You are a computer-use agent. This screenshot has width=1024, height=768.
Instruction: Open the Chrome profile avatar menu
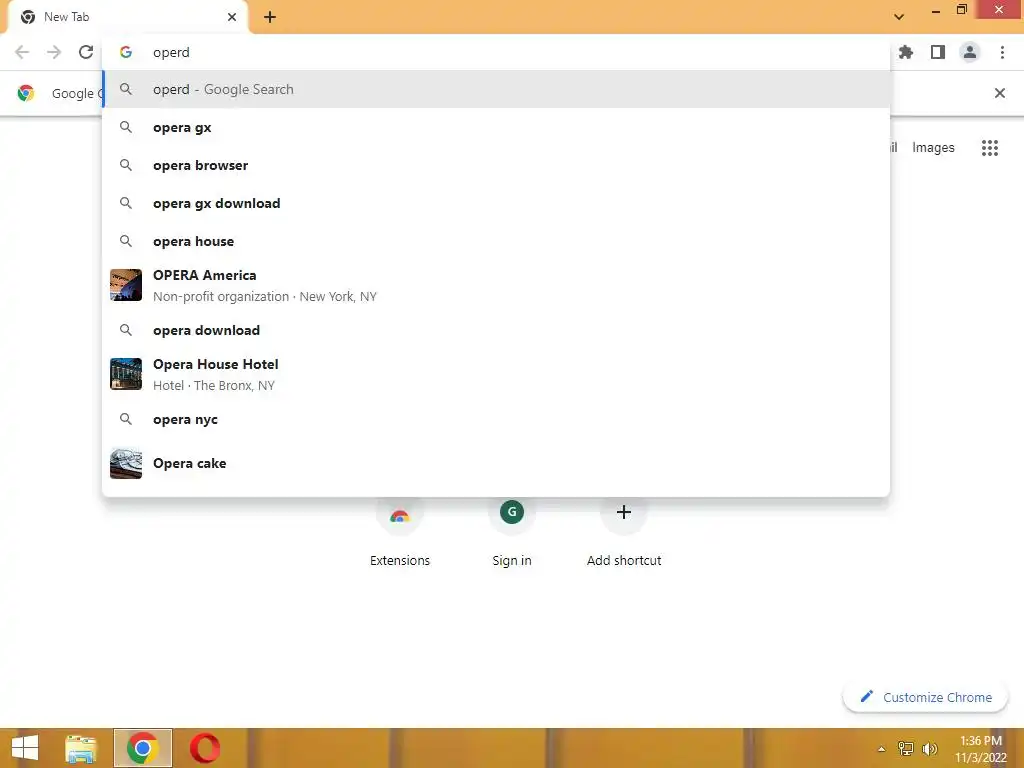[x=970, y=52]
